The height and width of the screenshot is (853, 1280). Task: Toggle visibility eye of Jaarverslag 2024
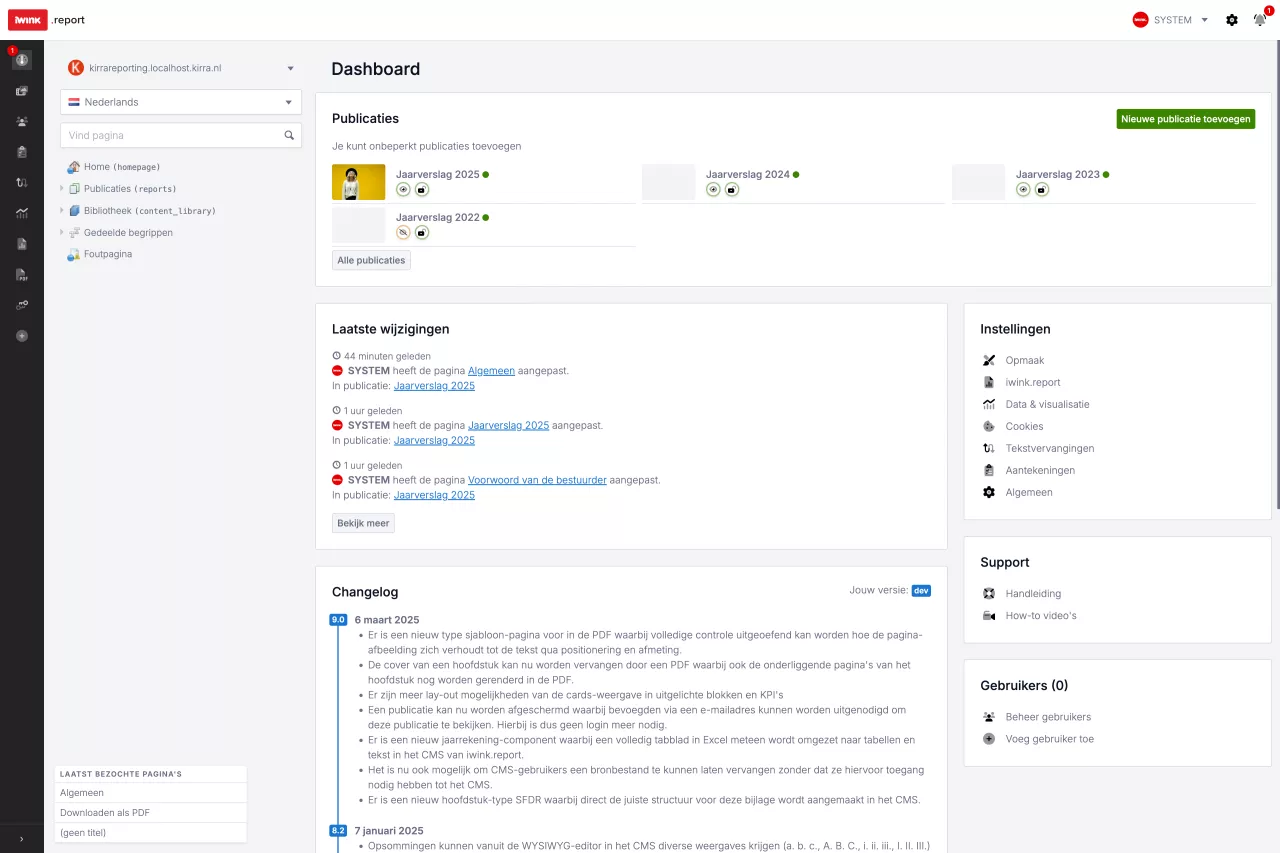click(x=714, y=189)
